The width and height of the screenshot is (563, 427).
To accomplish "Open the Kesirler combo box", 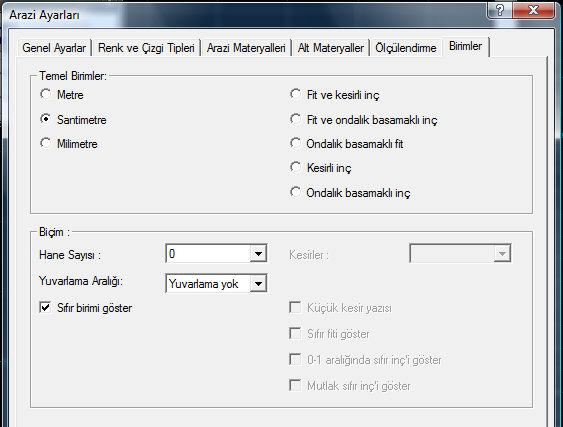I will 460,254.
